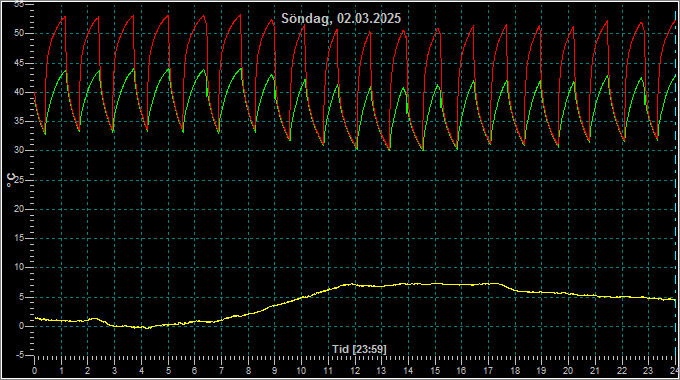Click hour 12 on the time axis

pos(355,371)
